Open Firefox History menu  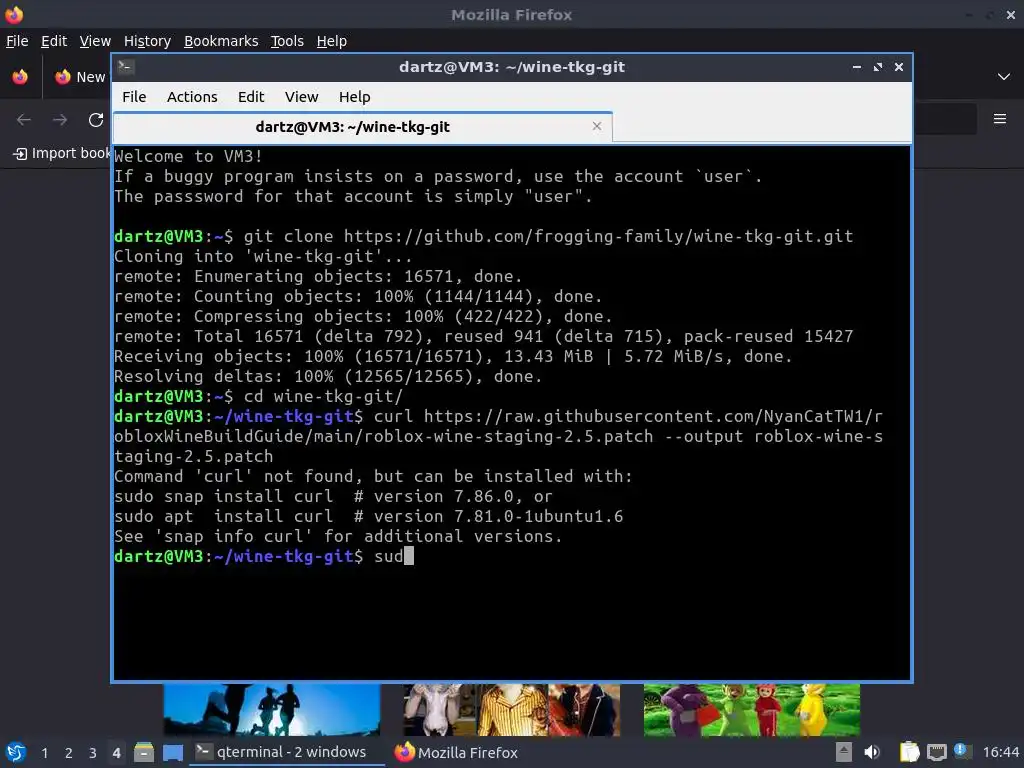pyautogui.click(x=147, y=40)
